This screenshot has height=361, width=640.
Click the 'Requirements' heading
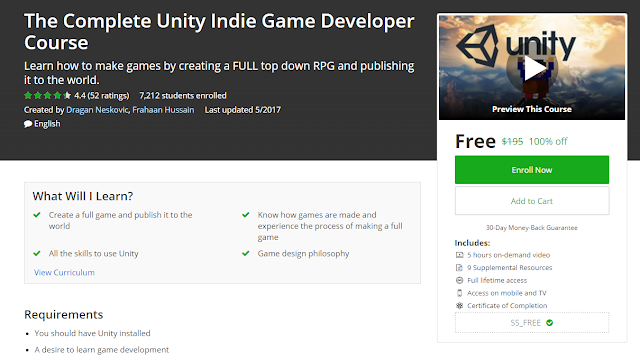pos(64,314)
